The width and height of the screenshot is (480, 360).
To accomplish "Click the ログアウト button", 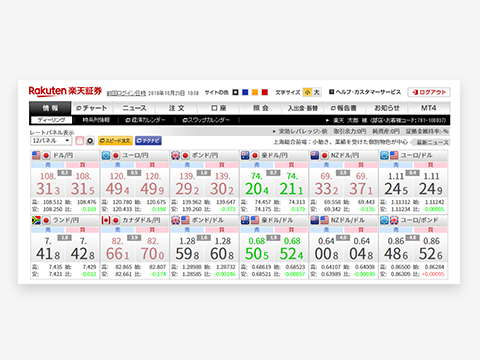I will point(429,92).
